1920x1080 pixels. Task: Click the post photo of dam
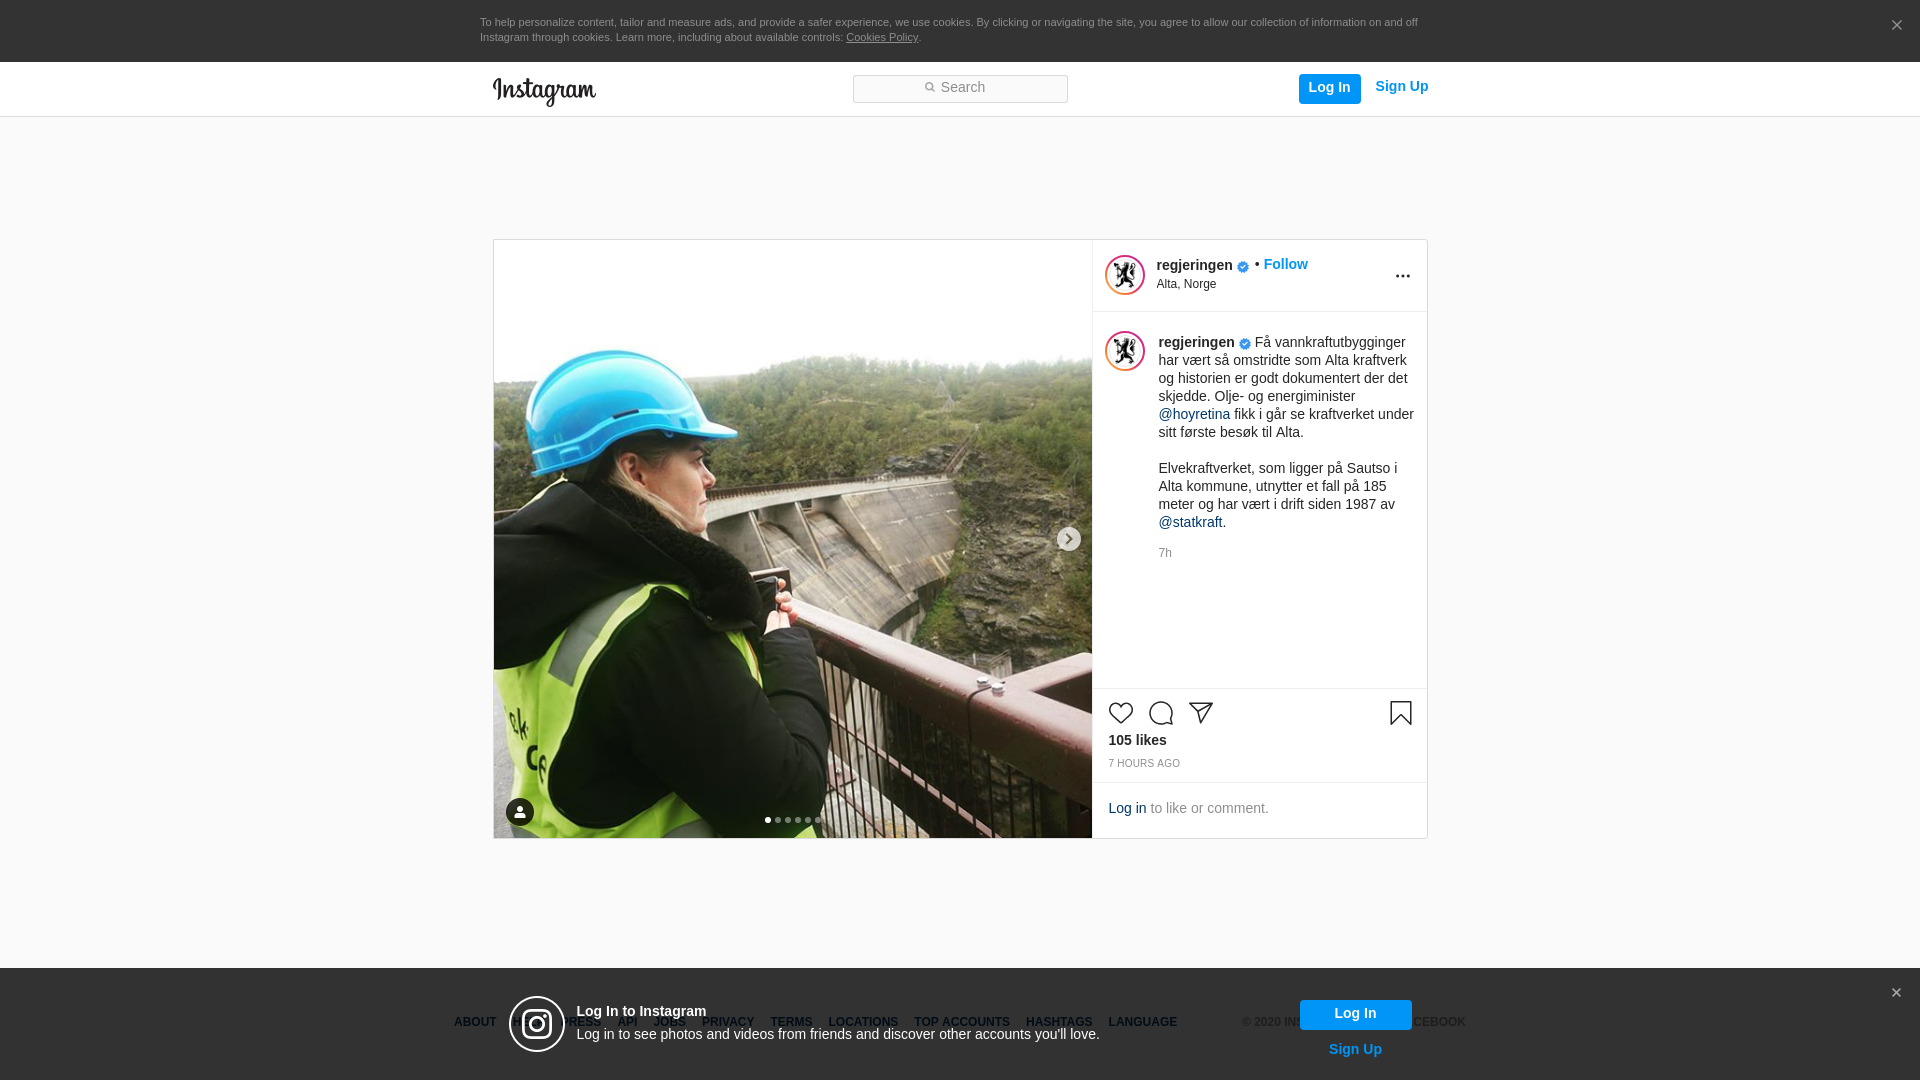pos(793,539)
